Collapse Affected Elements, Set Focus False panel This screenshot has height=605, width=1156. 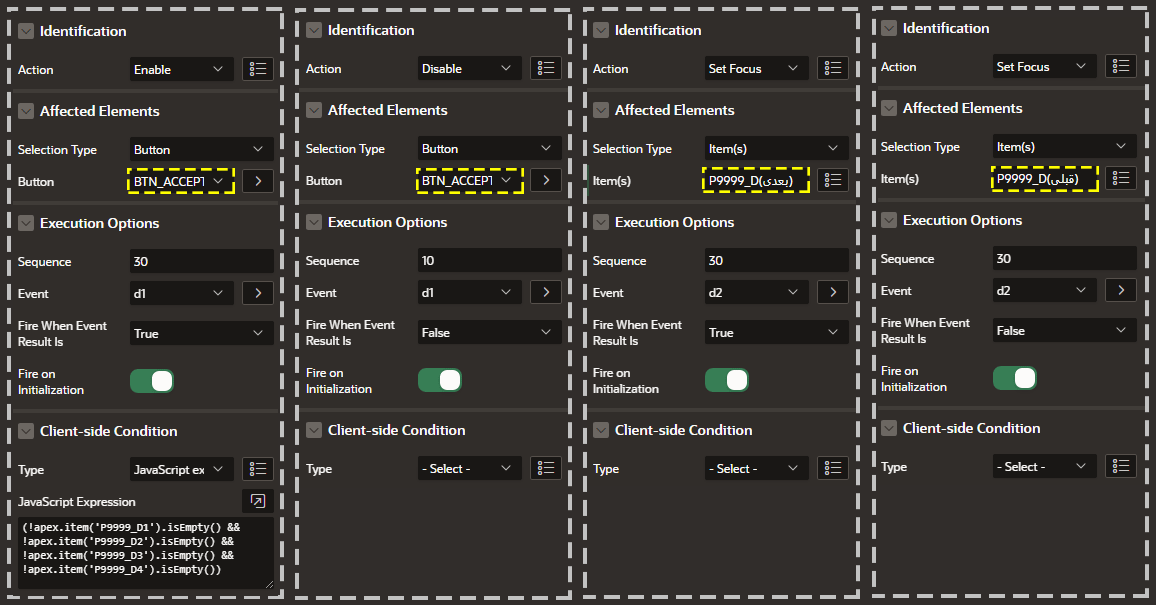coord(889,108)
